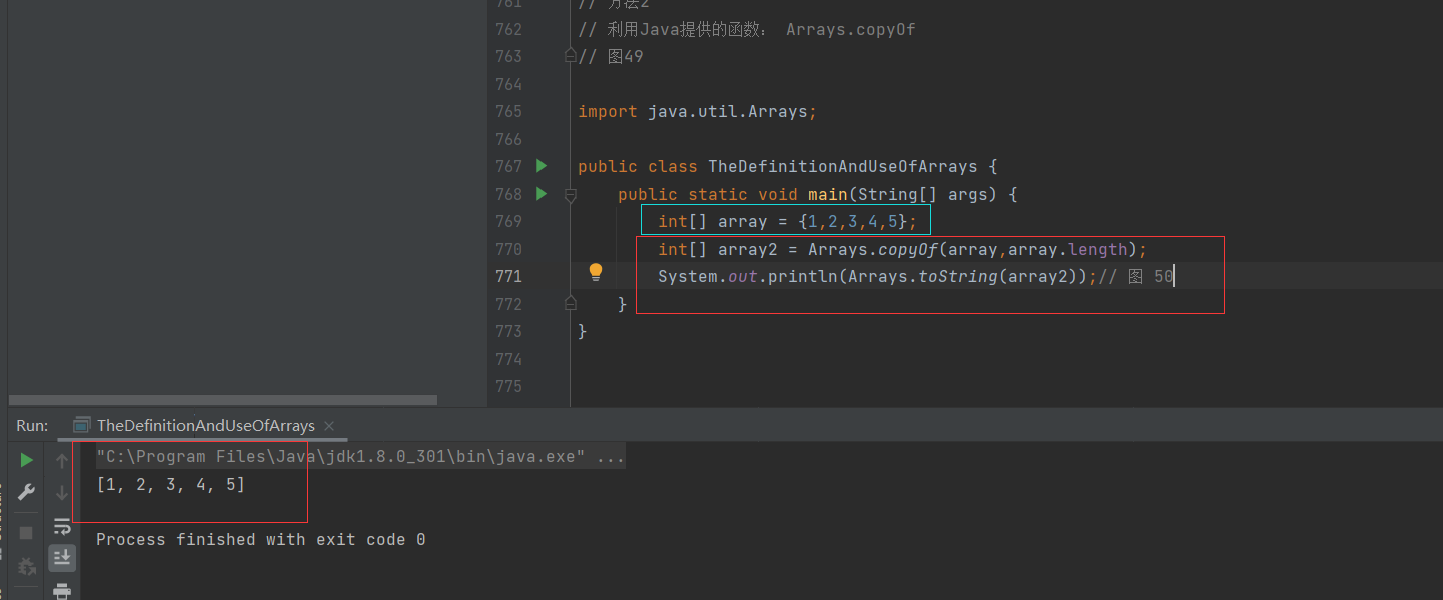This screenshot has width=1443, height=600.
Task: Open Modify Run Configuration wrench icon
Action: coord(27,492)
